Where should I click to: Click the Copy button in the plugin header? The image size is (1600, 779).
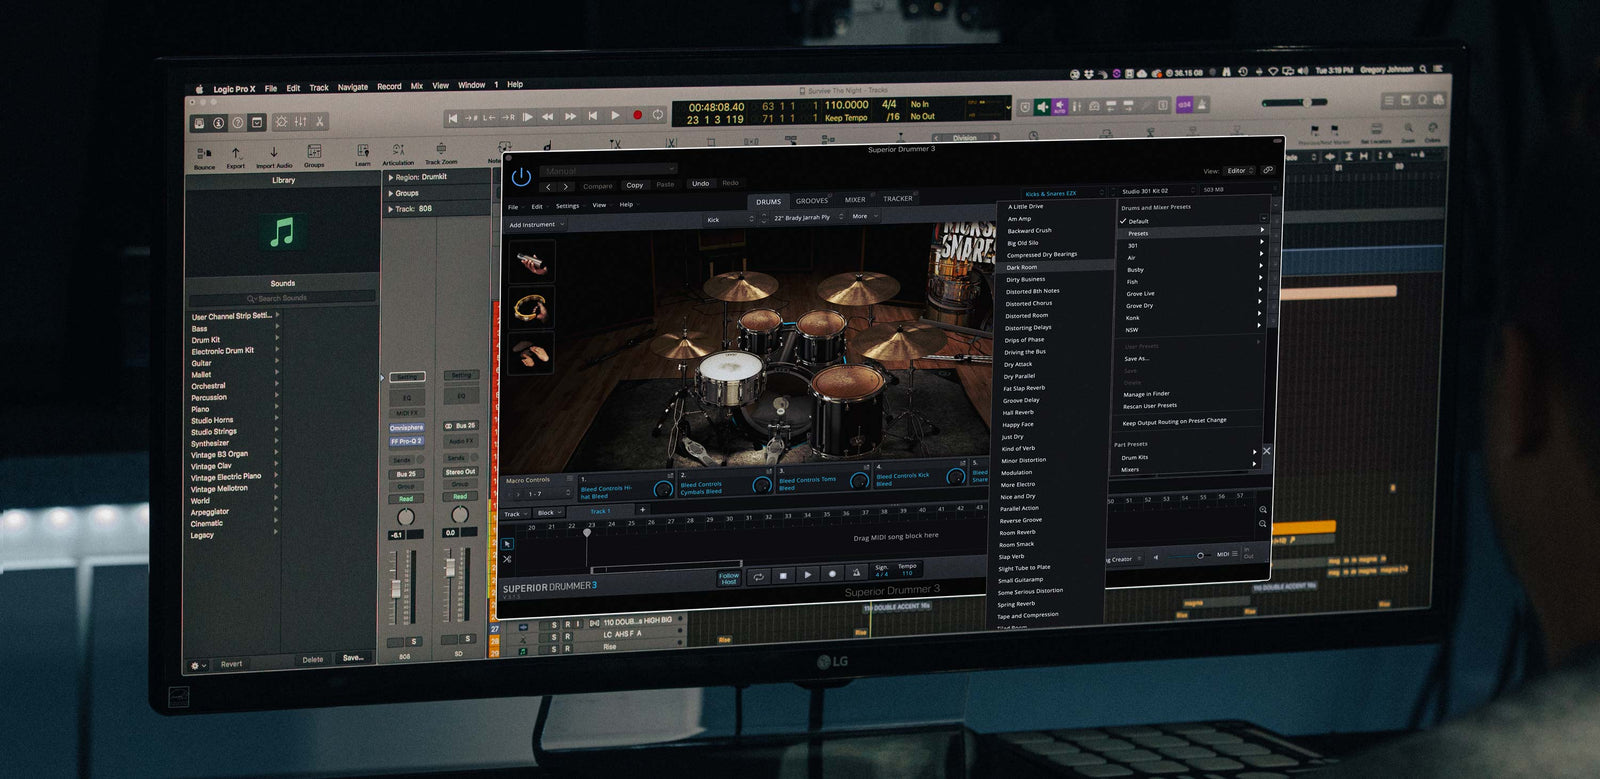pyautogui.click(x=635, y=185)
